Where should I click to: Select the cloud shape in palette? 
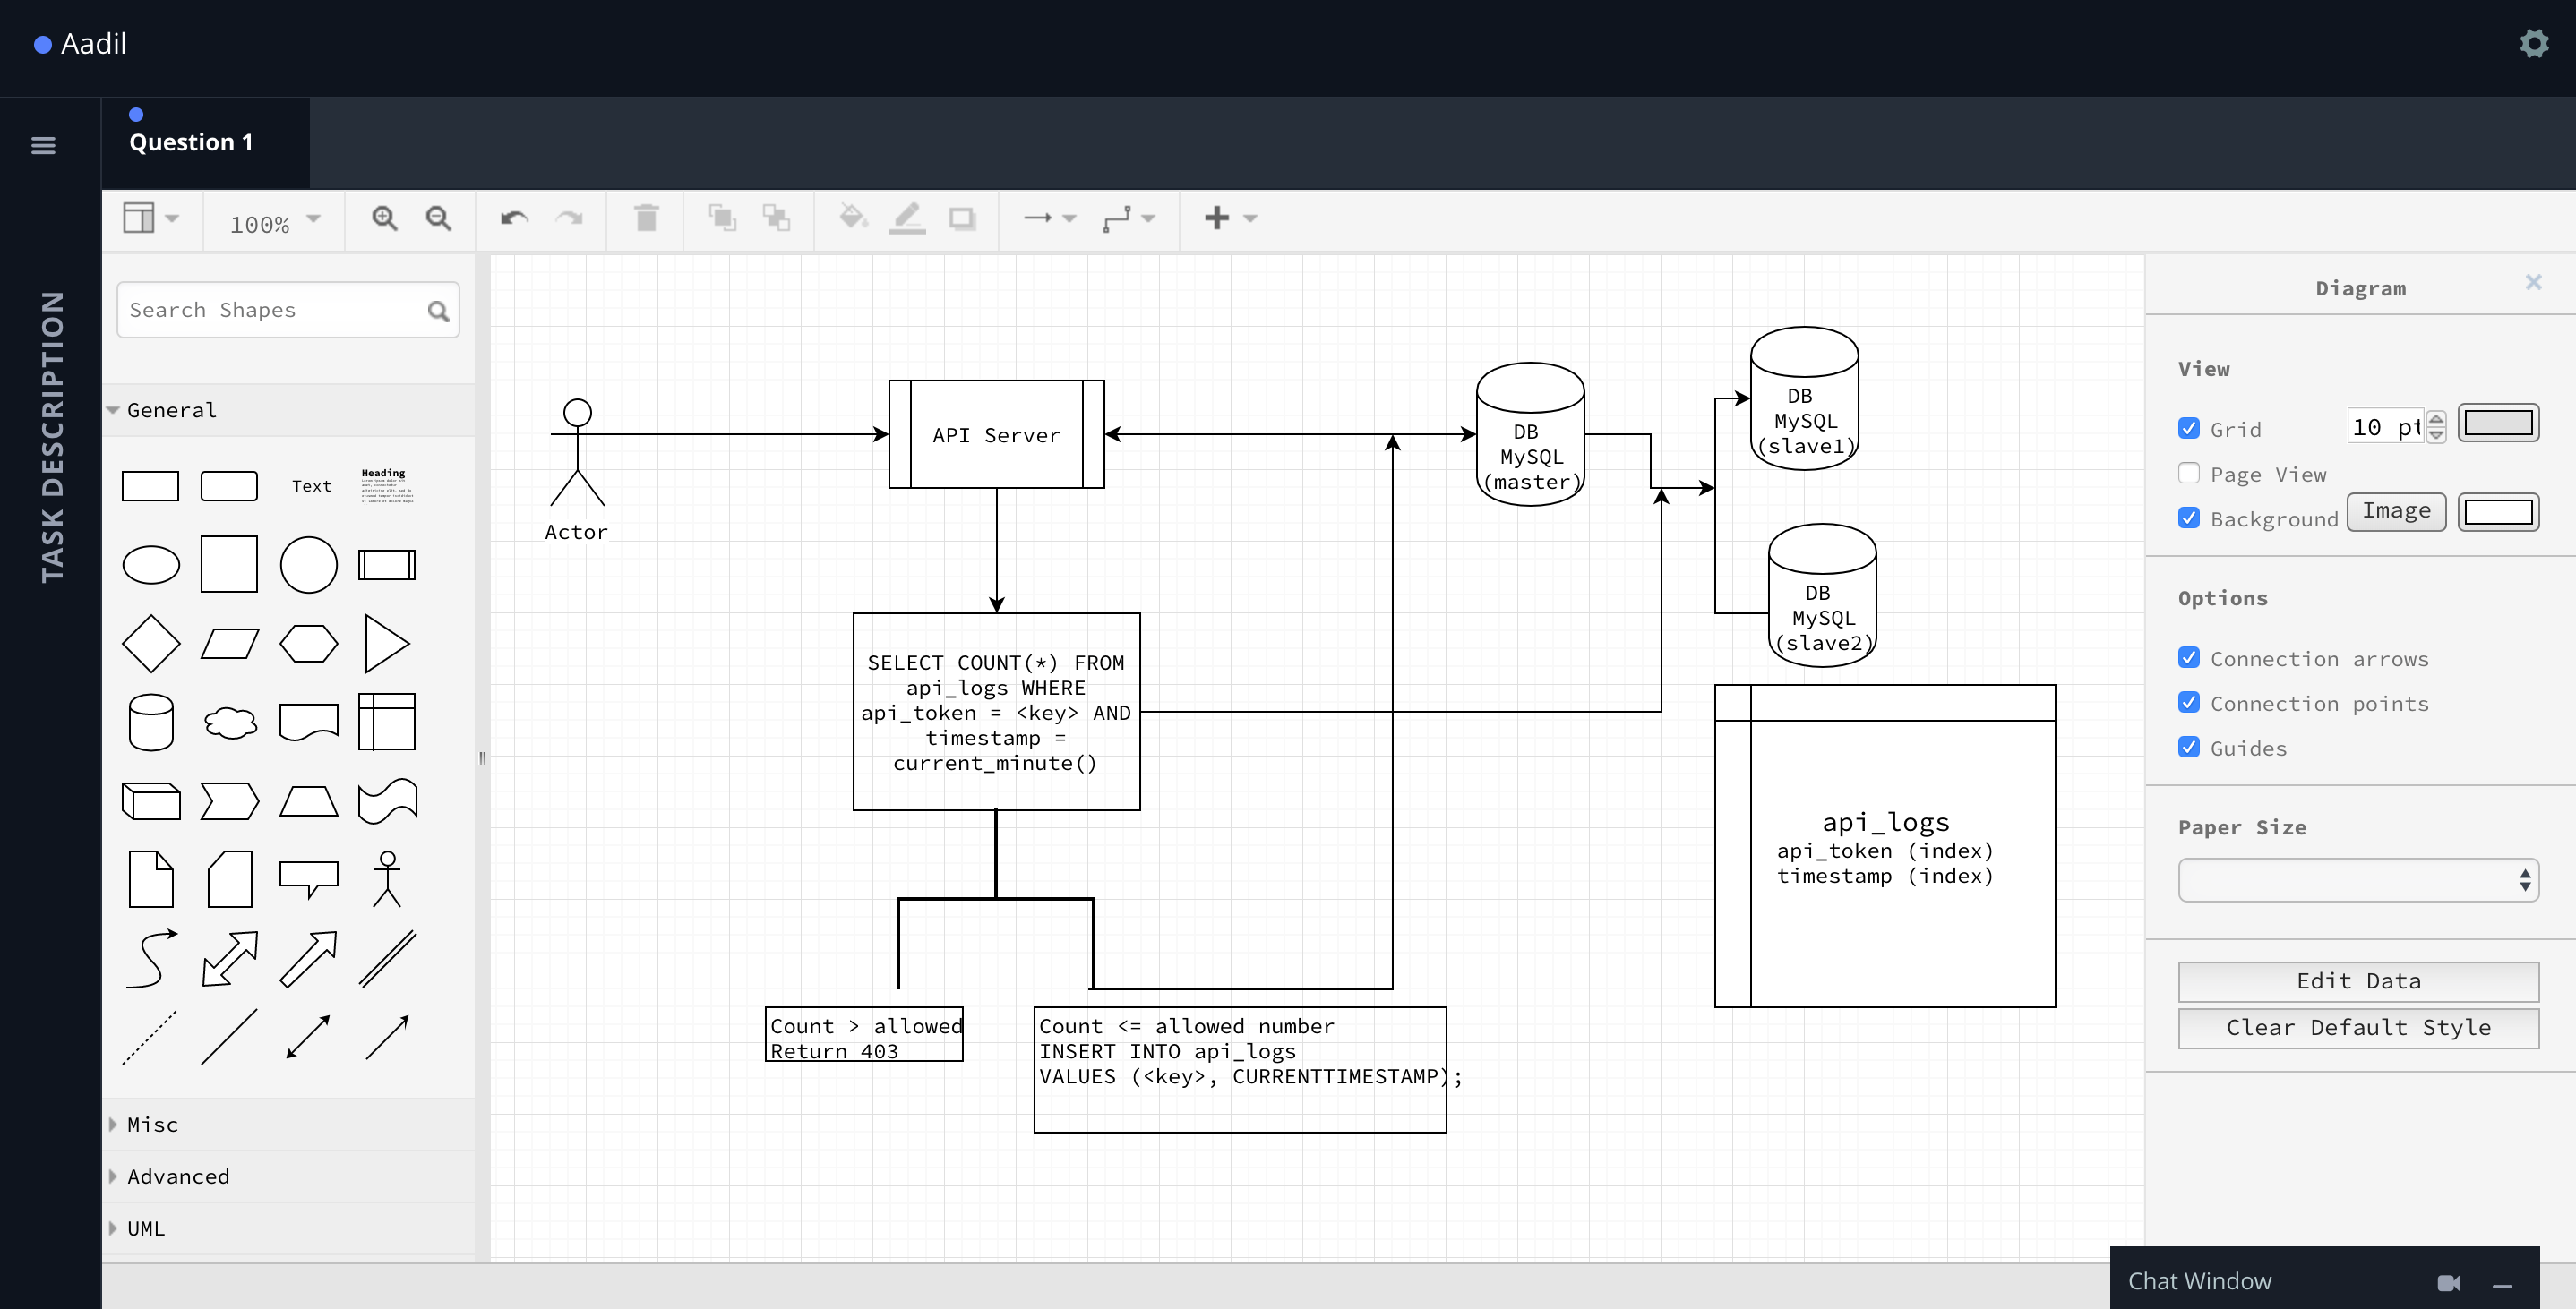point(230,722)
